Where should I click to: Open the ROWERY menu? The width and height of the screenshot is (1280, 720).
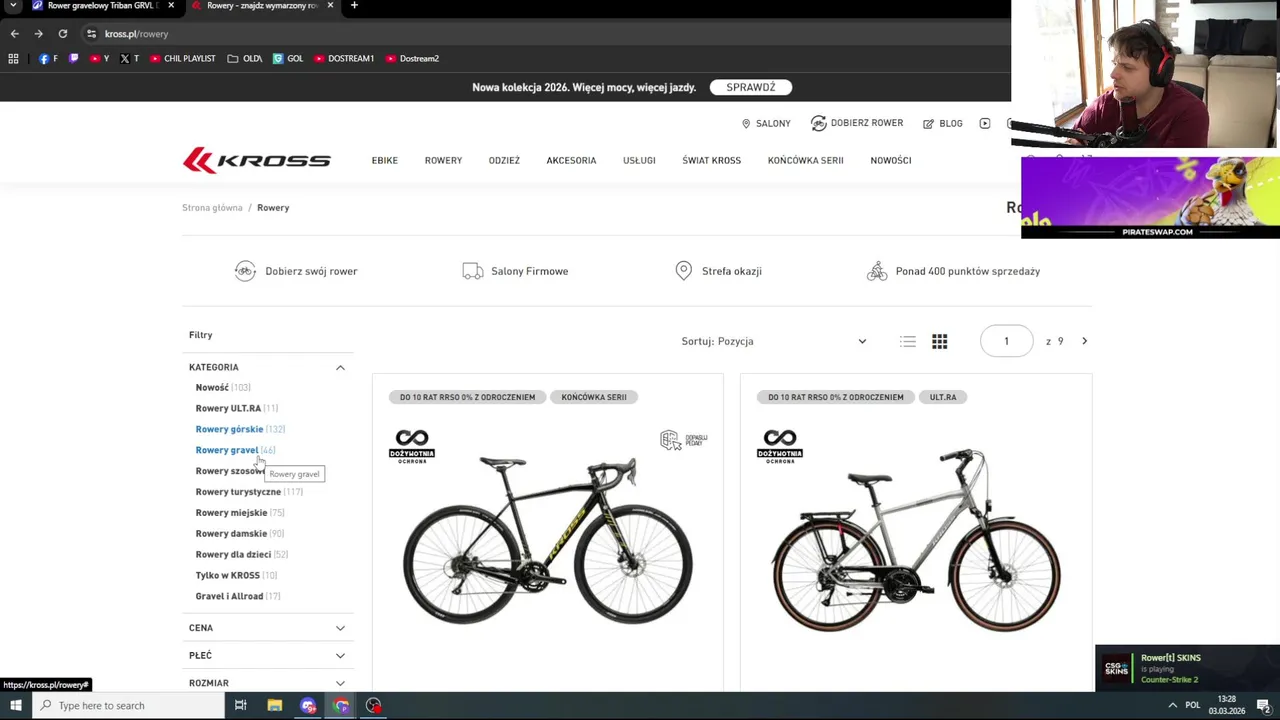tap(443, 160)
